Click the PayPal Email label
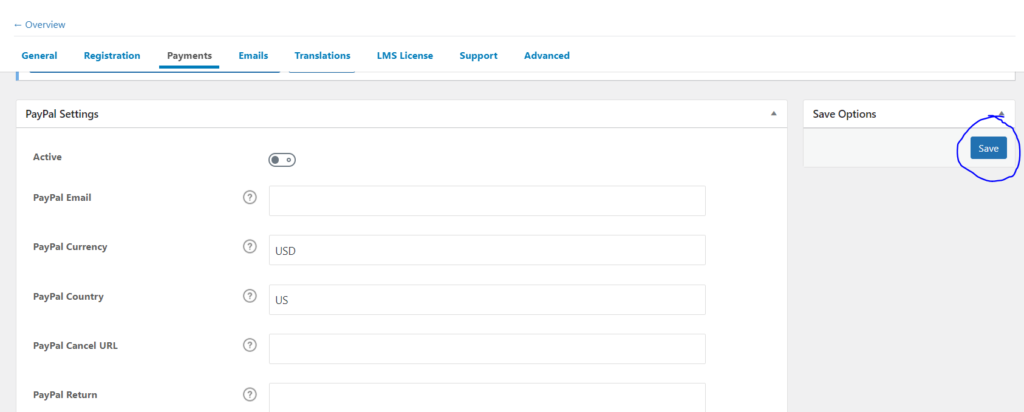 [x=62, y=197]
